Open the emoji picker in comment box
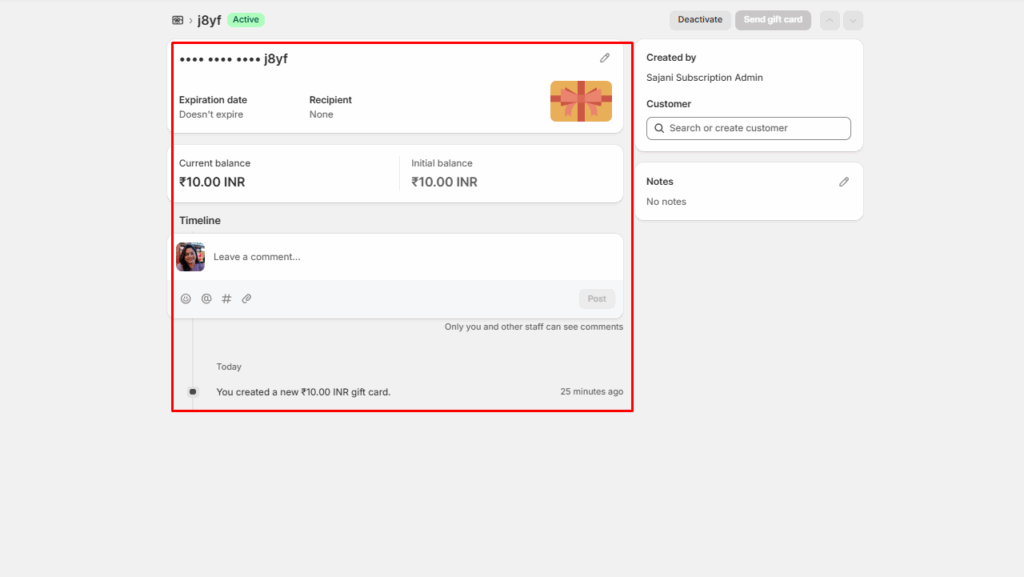Image resolution: width=1024 pixels, height=577 pixels. click(x=186, y=298)
